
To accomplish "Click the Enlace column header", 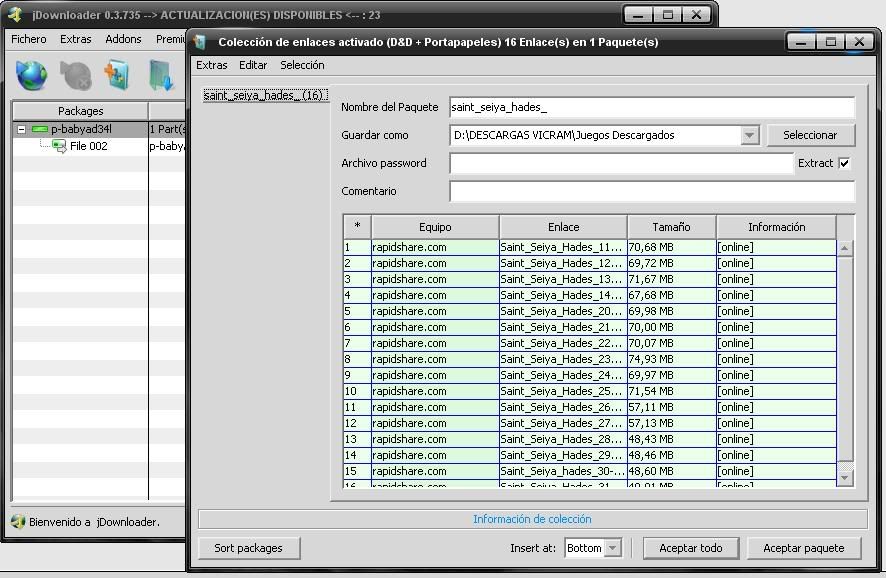I will click(x=563, y=227).
